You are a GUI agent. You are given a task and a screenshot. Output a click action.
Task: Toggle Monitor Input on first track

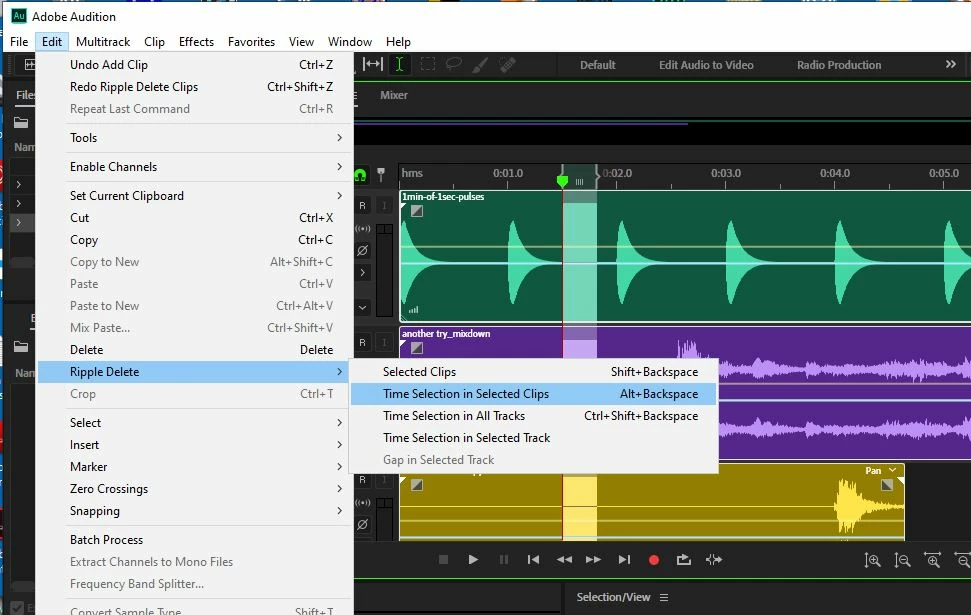click(384, 206)
